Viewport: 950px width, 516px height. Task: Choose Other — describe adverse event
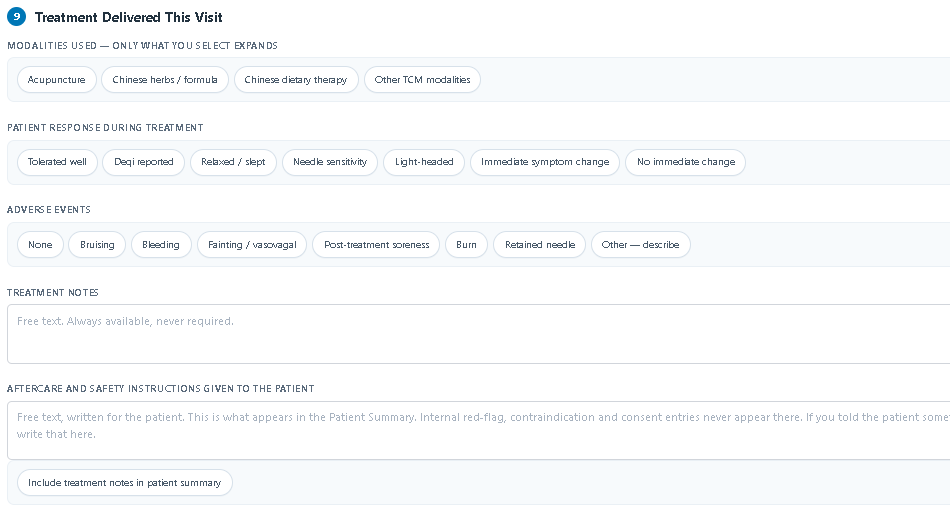pos(640,245)
